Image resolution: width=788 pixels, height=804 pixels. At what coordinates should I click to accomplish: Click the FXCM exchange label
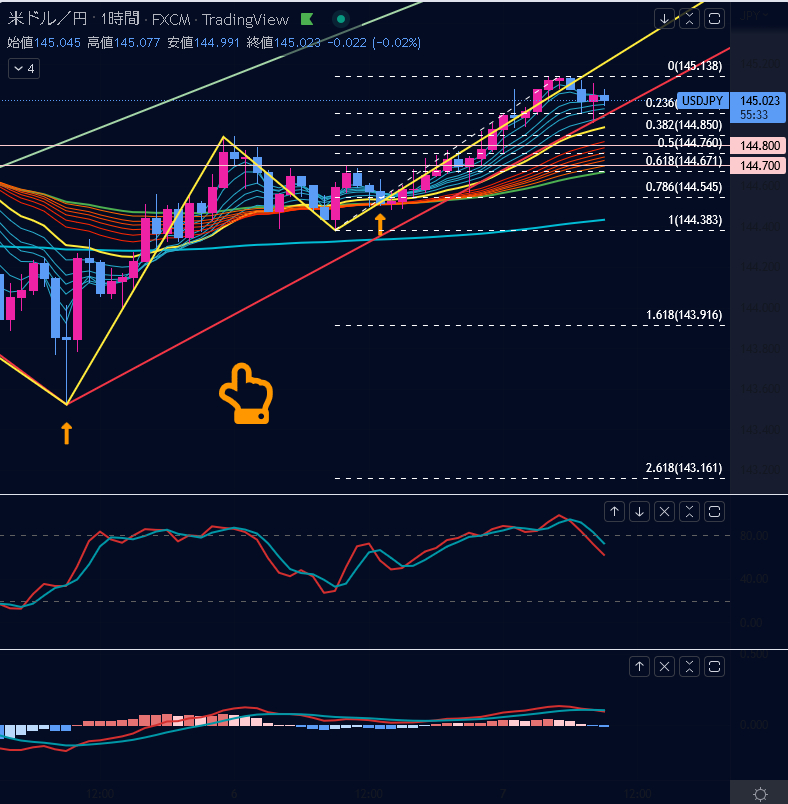click(171, 19)
